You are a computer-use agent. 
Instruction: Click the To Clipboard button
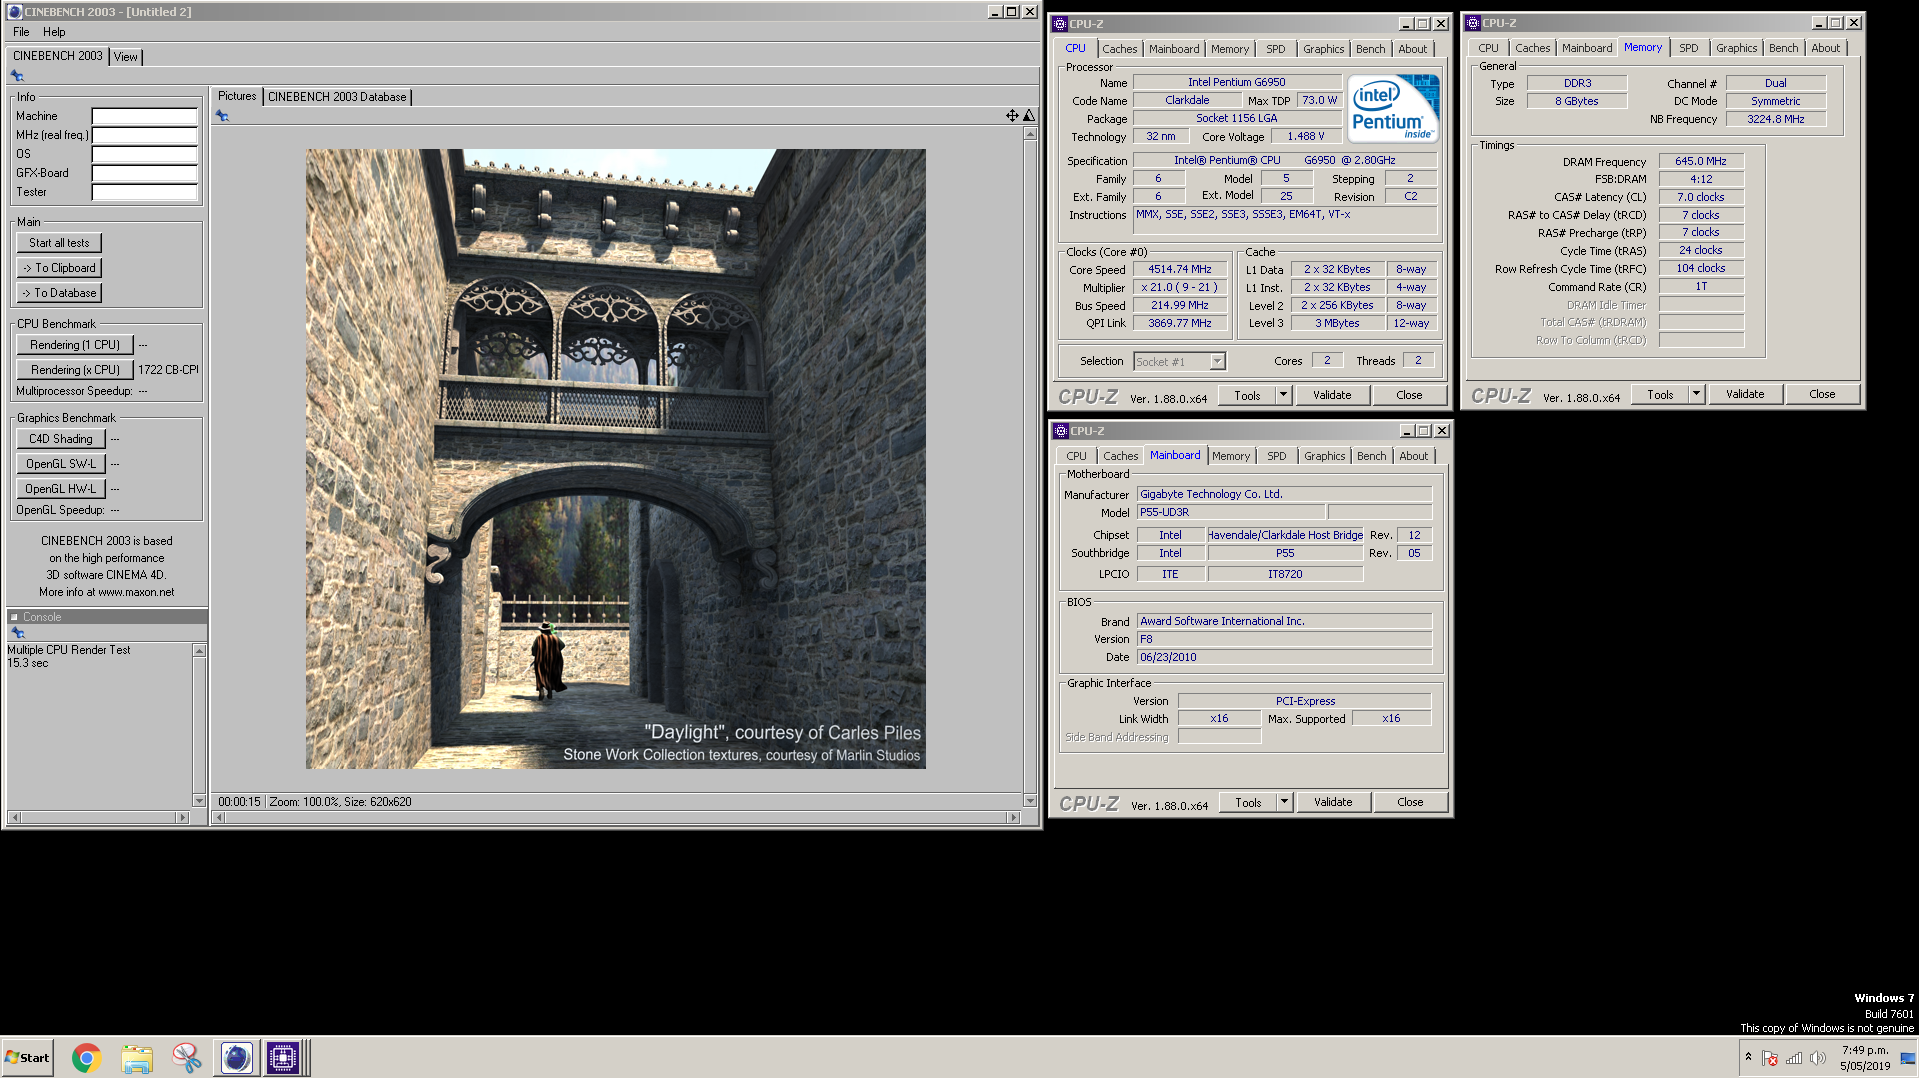pyautogui.click(x=59, y=268)
